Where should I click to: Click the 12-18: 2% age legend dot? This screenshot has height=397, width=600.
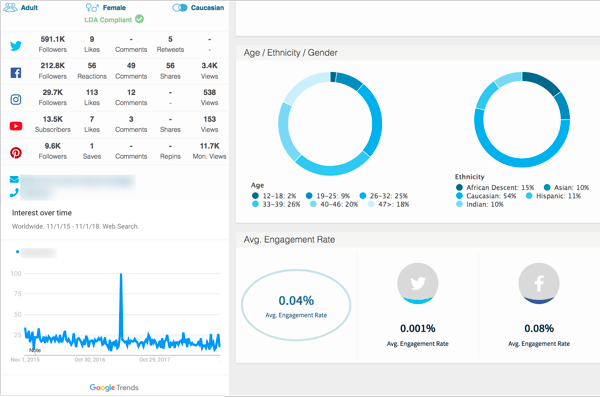click(255, 196)
